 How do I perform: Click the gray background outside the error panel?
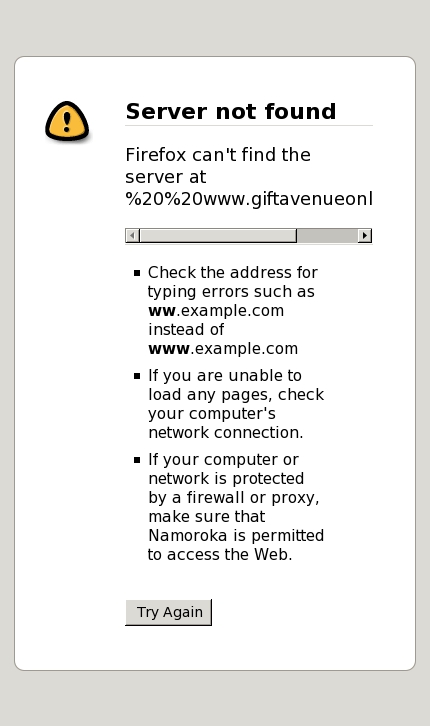tap(215, 28)
